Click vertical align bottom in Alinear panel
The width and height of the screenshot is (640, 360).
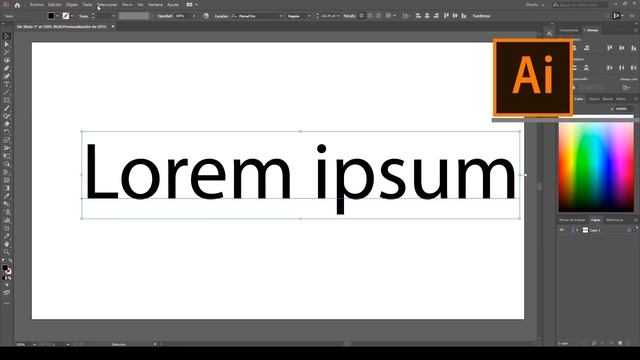633,48
